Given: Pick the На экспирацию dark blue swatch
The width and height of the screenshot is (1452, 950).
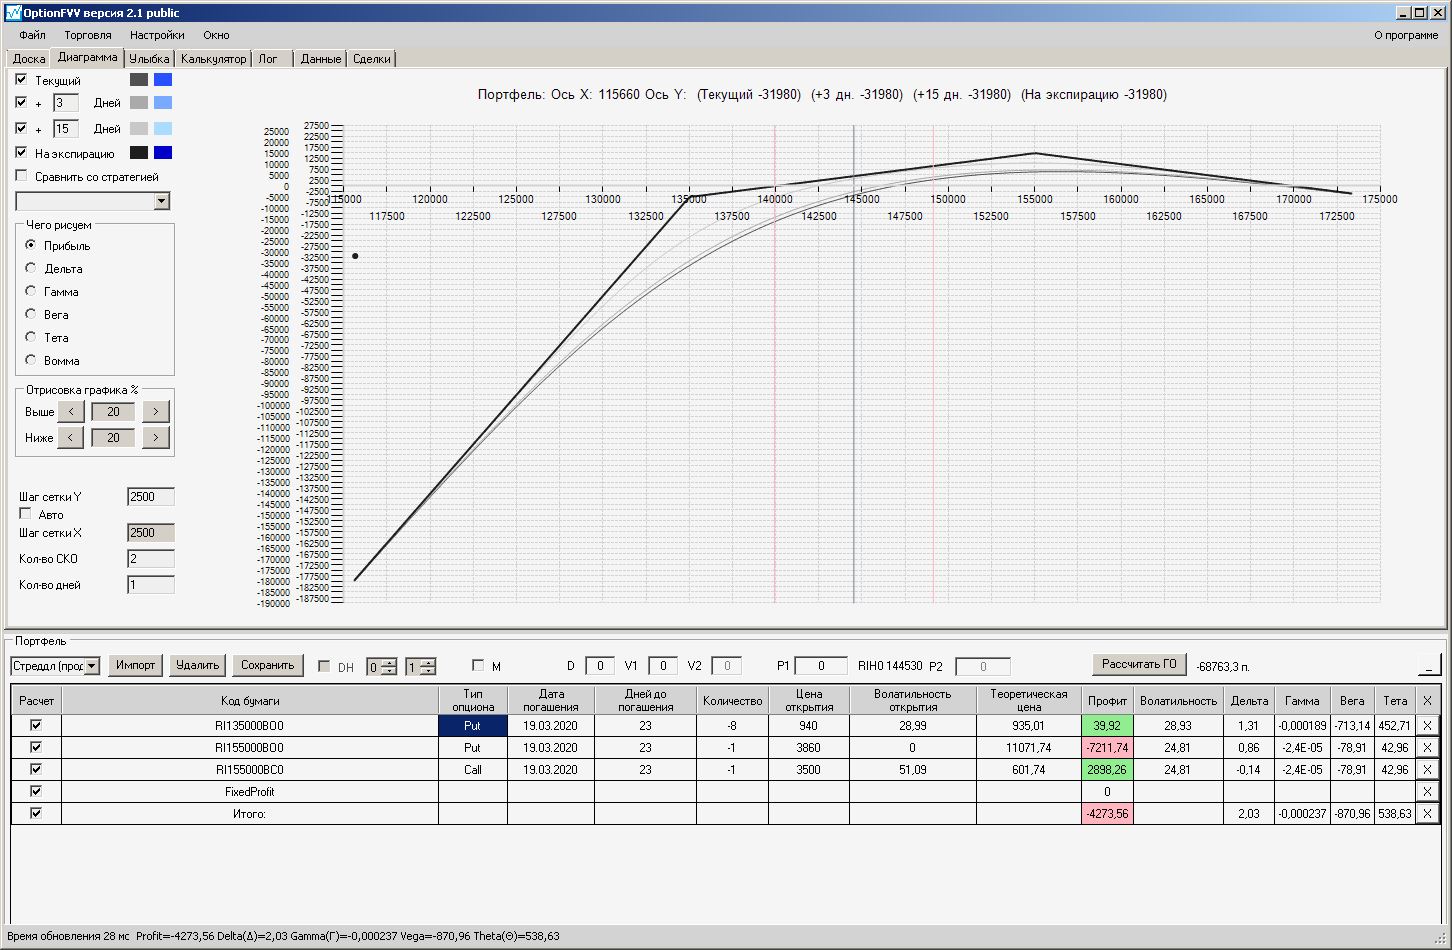Looking at the screenshot, I should pos(163,153).
